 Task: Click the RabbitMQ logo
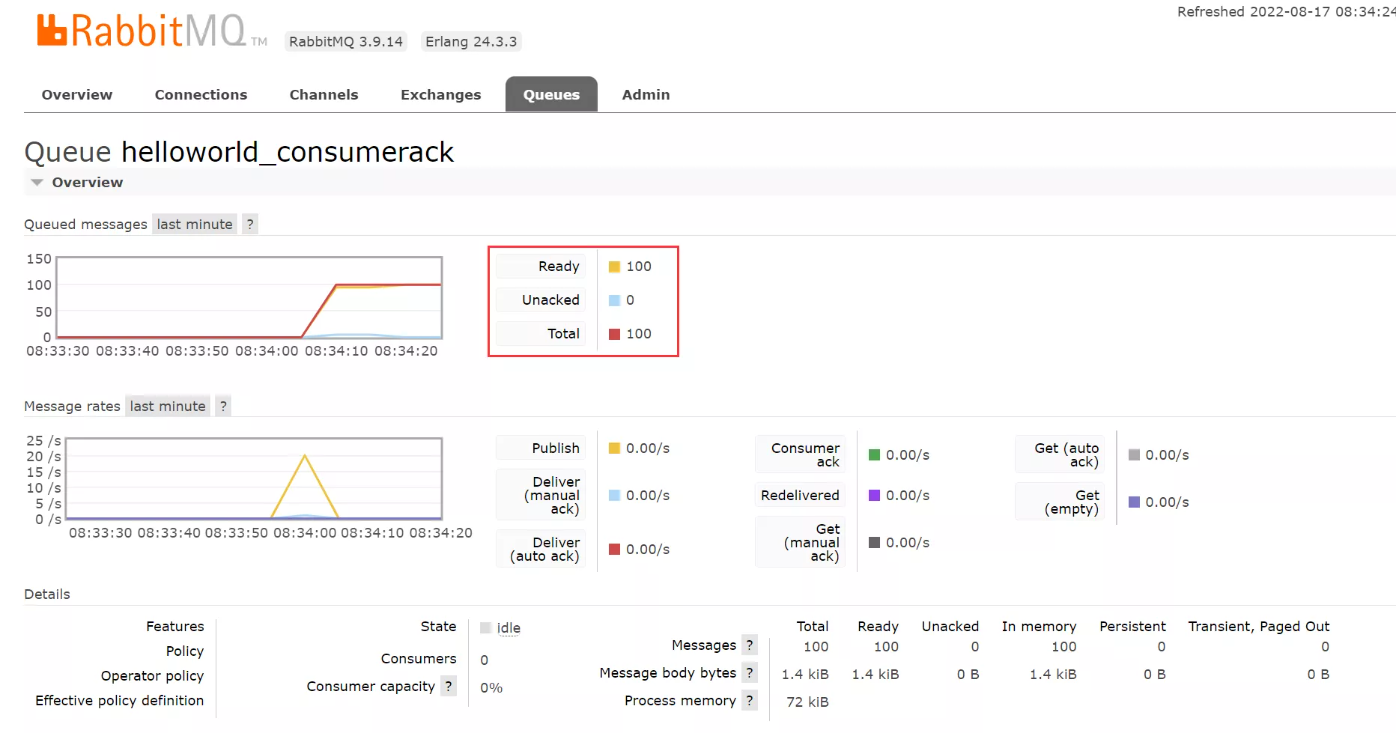point(152,30)
